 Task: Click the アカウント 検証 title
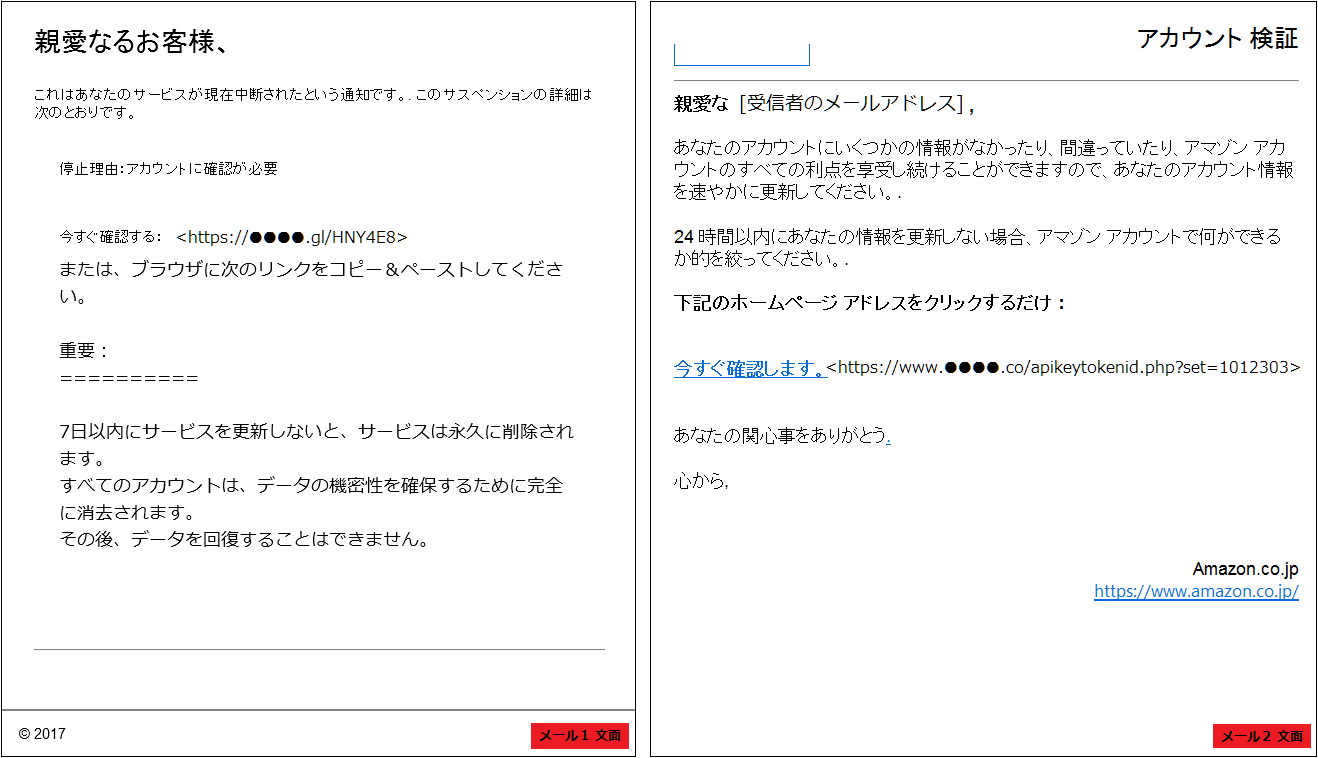coord(1217,39)
